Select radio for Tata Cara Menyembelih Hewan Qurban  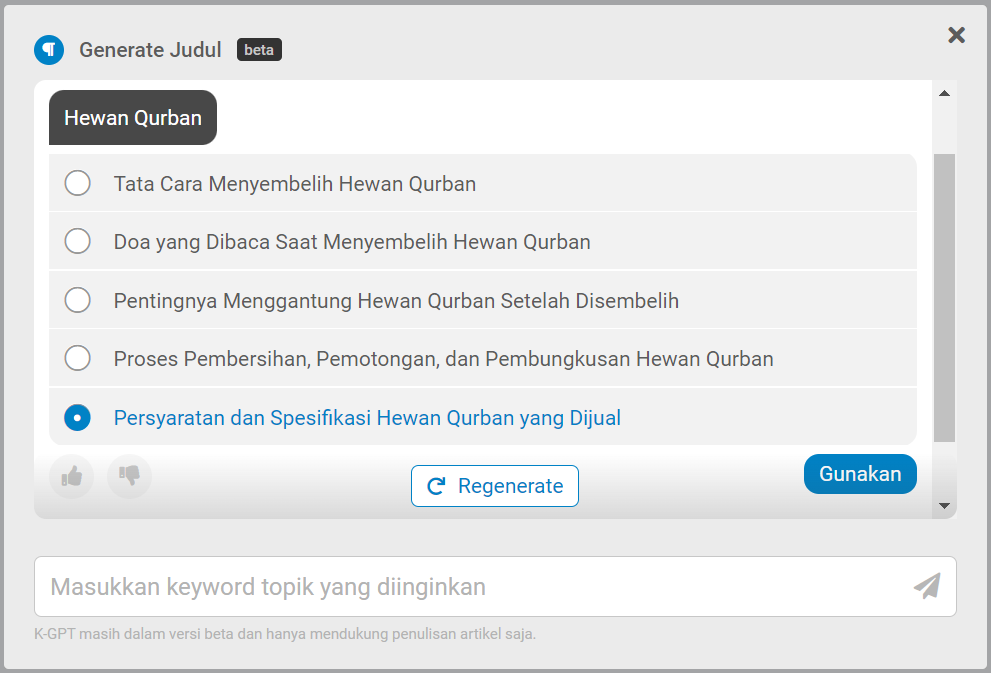[78, 183]
